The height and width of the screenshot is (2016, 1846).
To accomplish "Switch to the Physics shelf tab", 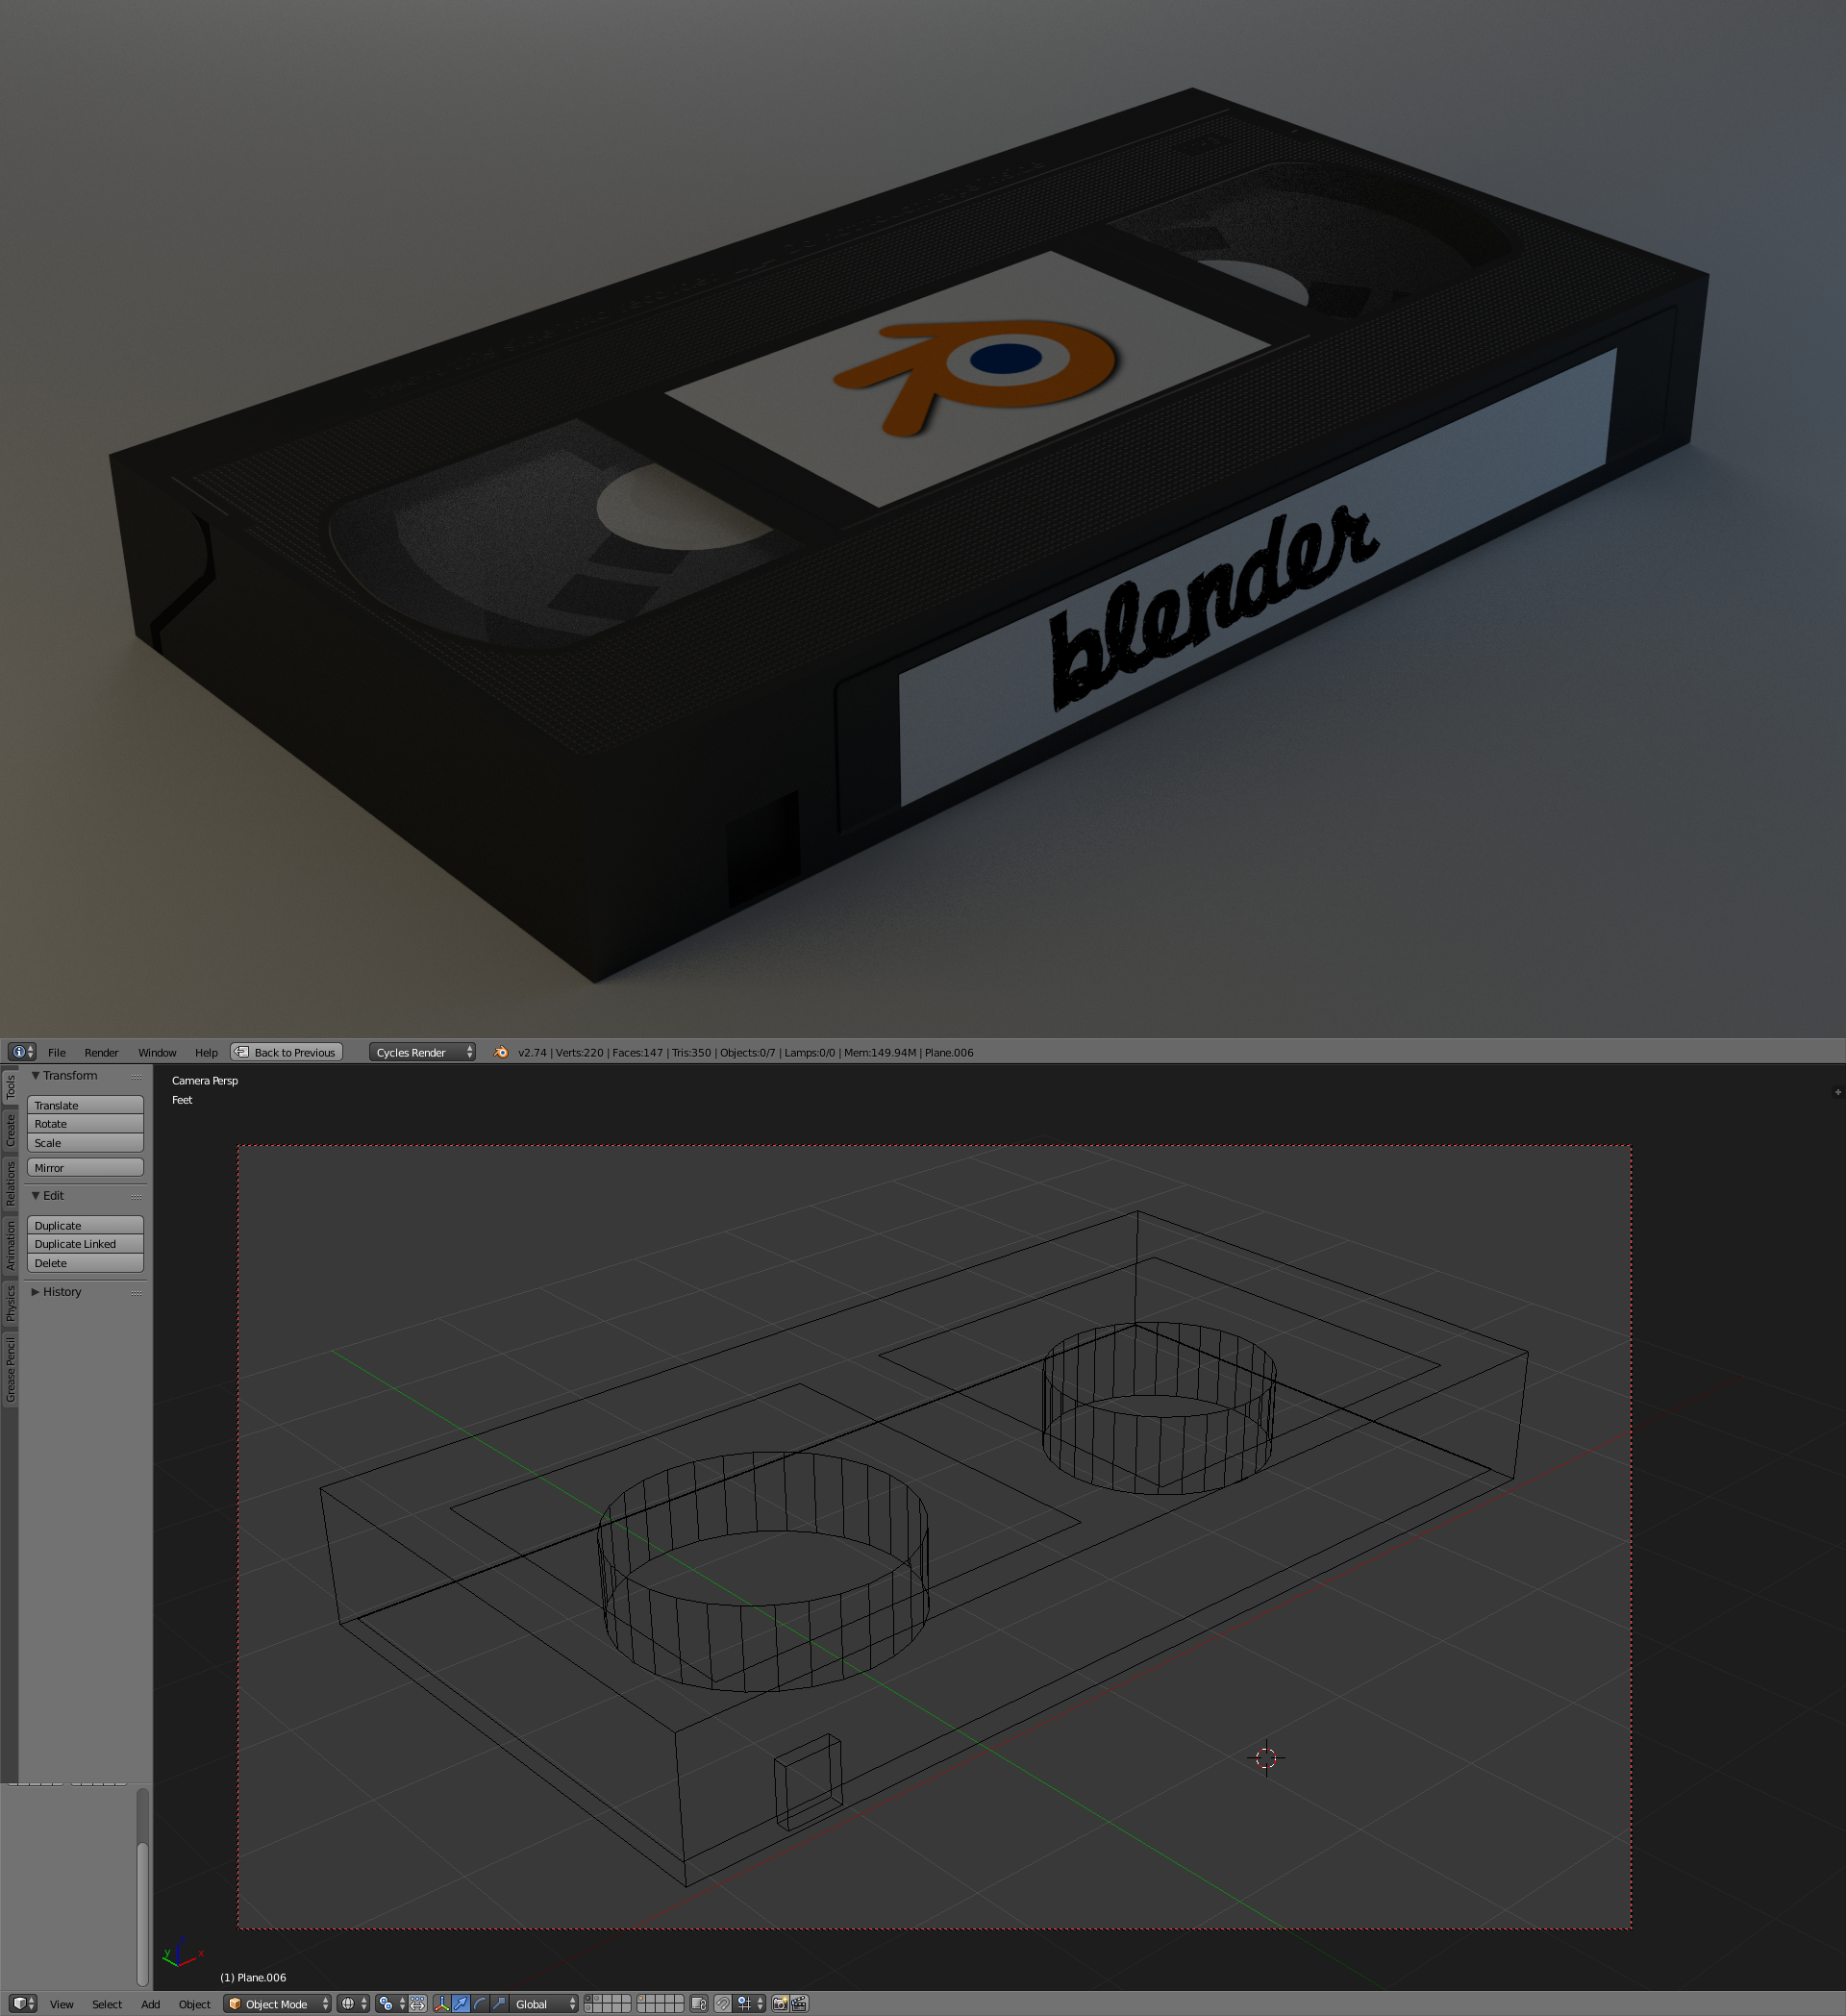I will (10, 1303).
